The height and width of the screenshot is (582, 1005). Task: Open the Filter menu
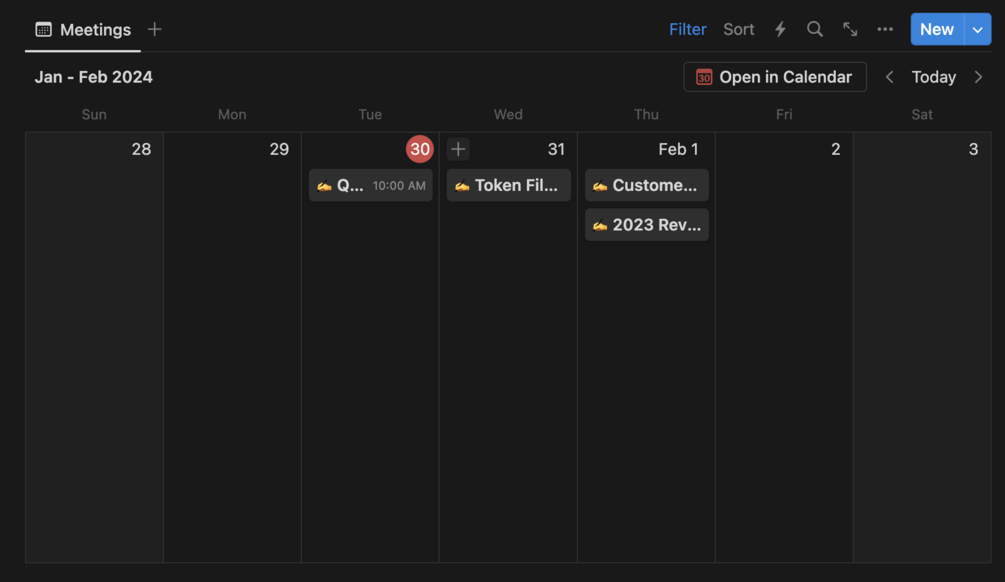tap(687, 30)
